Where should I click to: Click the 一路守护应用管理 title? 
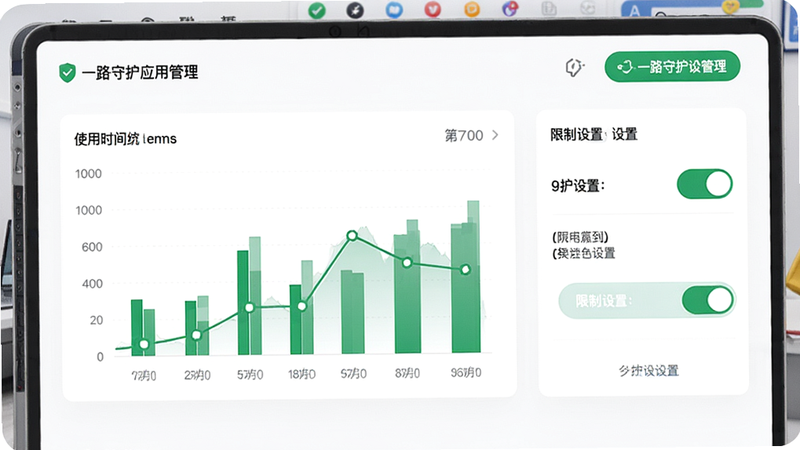click(140, 72)
